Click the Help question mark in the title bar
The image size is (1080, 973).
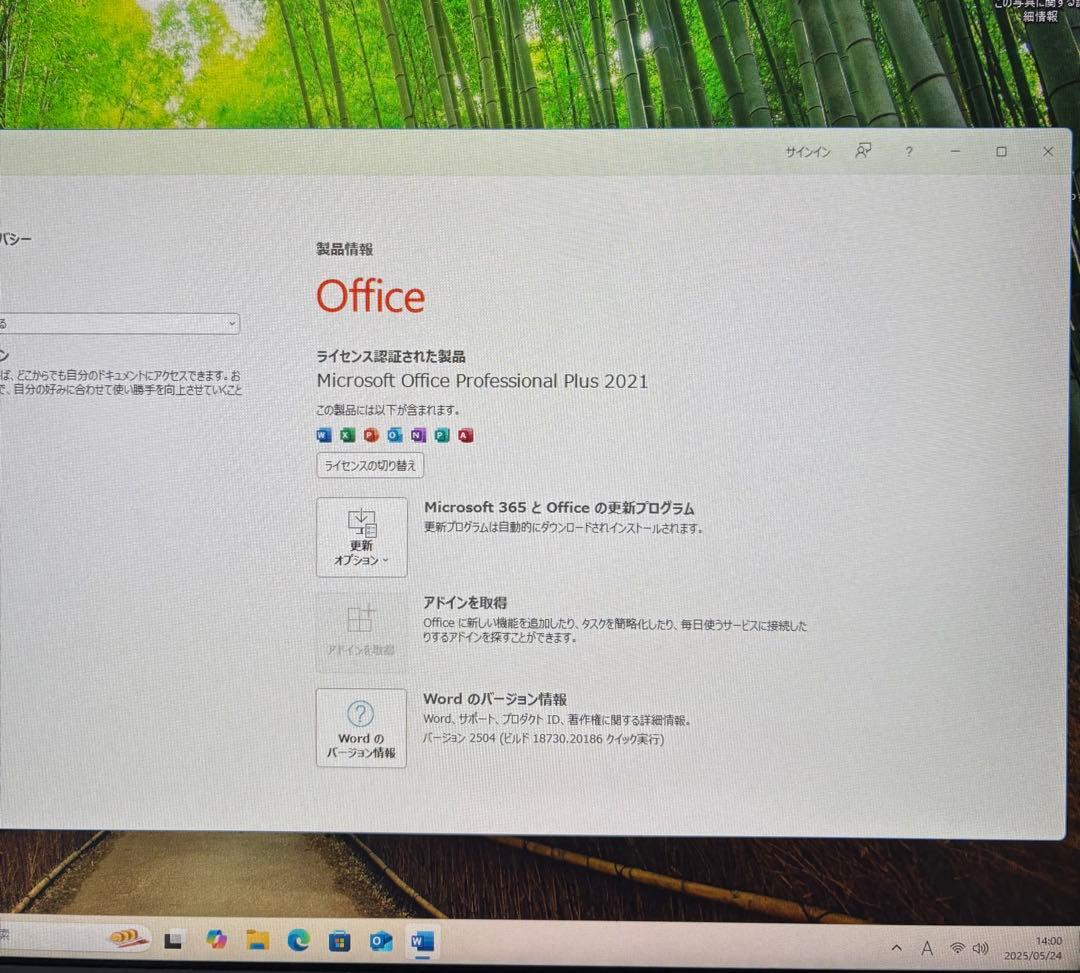[908, 151]
